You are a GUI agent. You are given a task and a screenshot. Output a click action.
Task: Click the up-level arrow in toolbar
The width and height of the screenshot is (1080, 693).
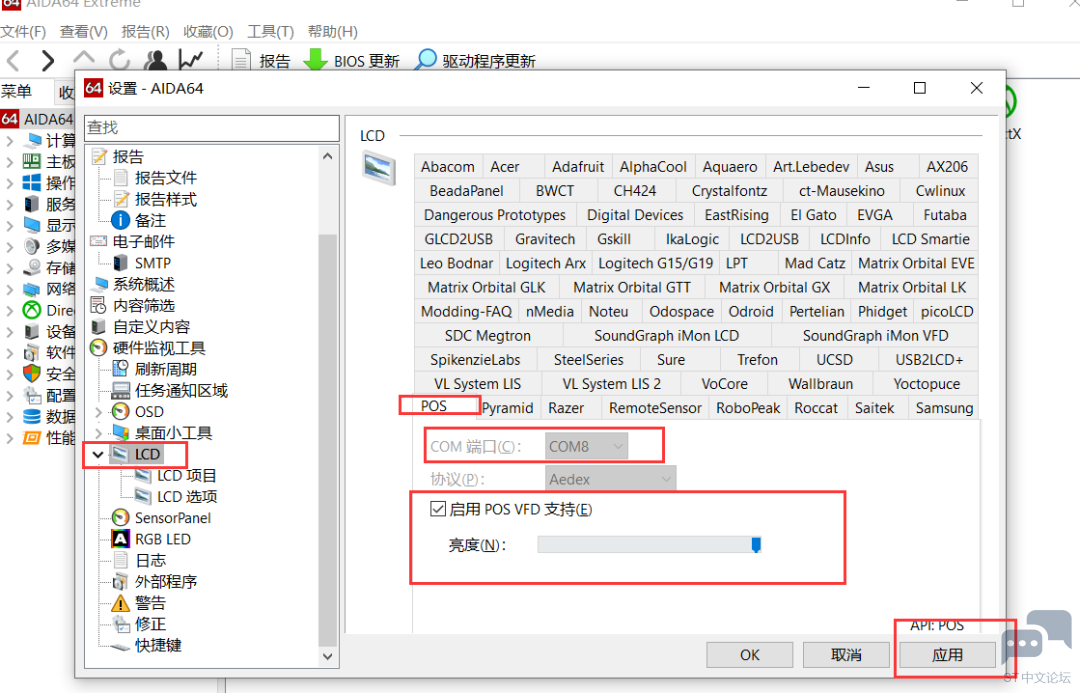click(x=83, y=59)
